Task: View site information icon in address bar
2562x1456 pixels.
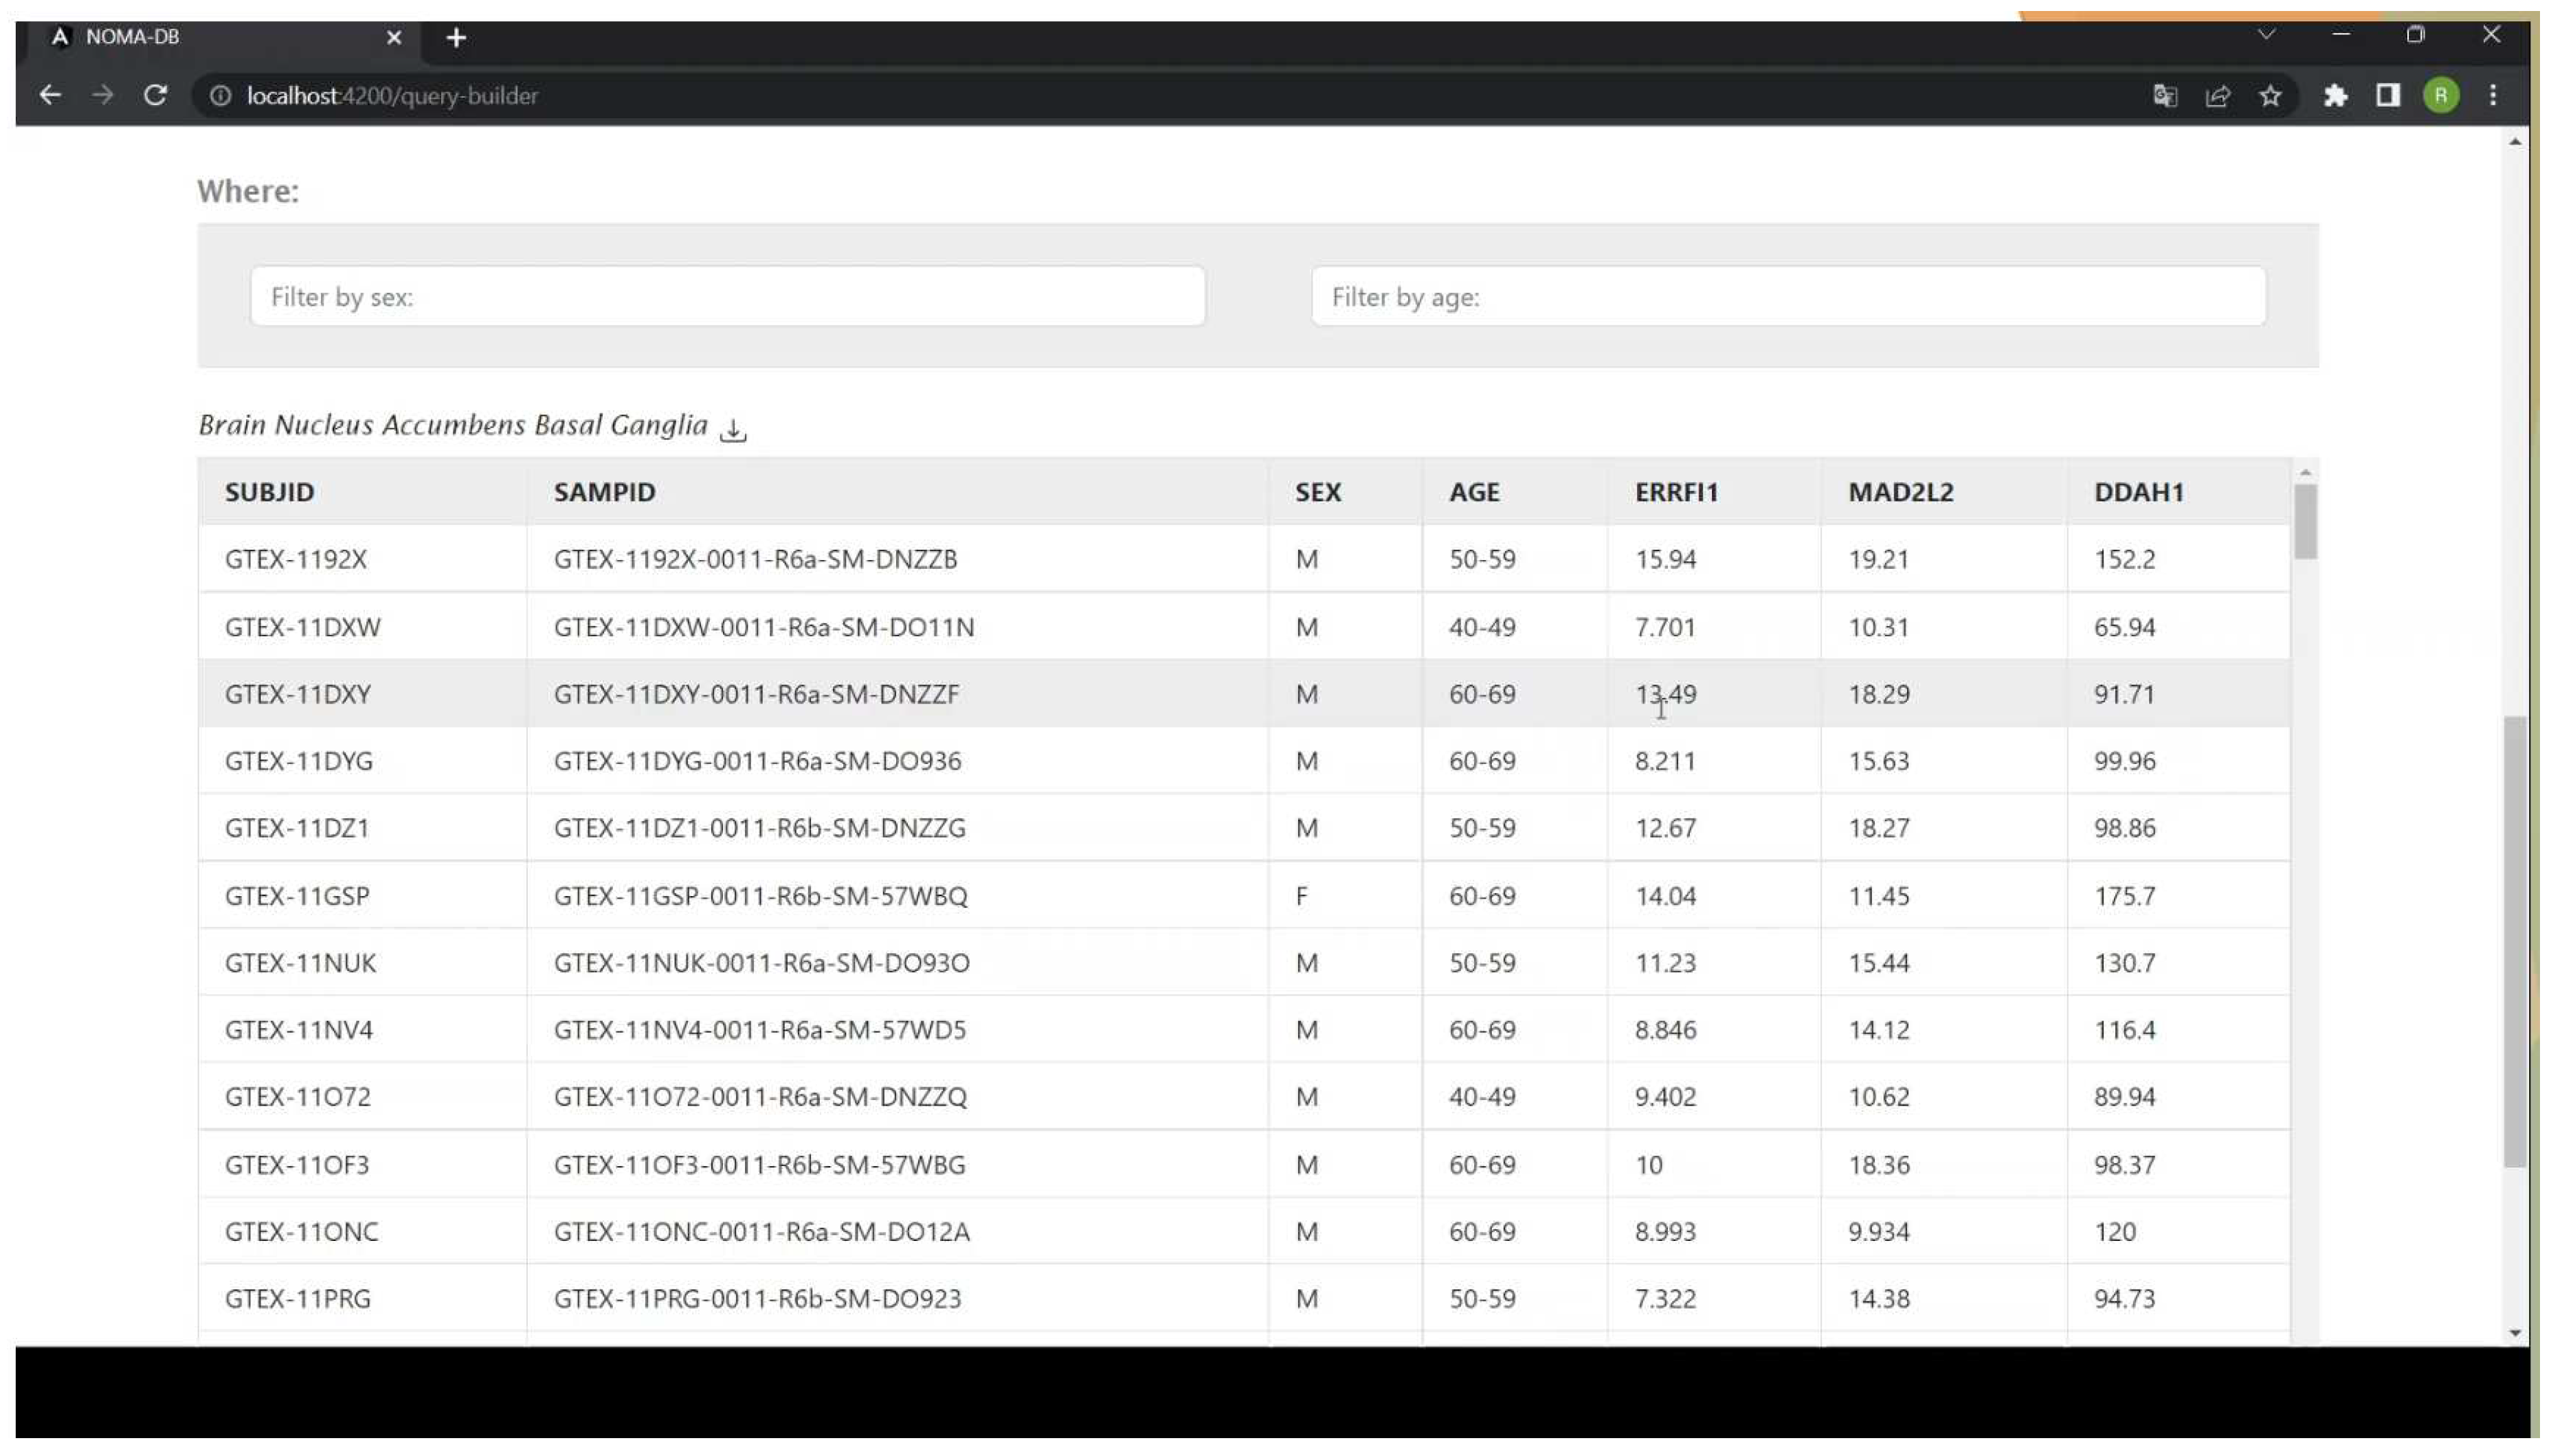Action: (x=220, y=96)
